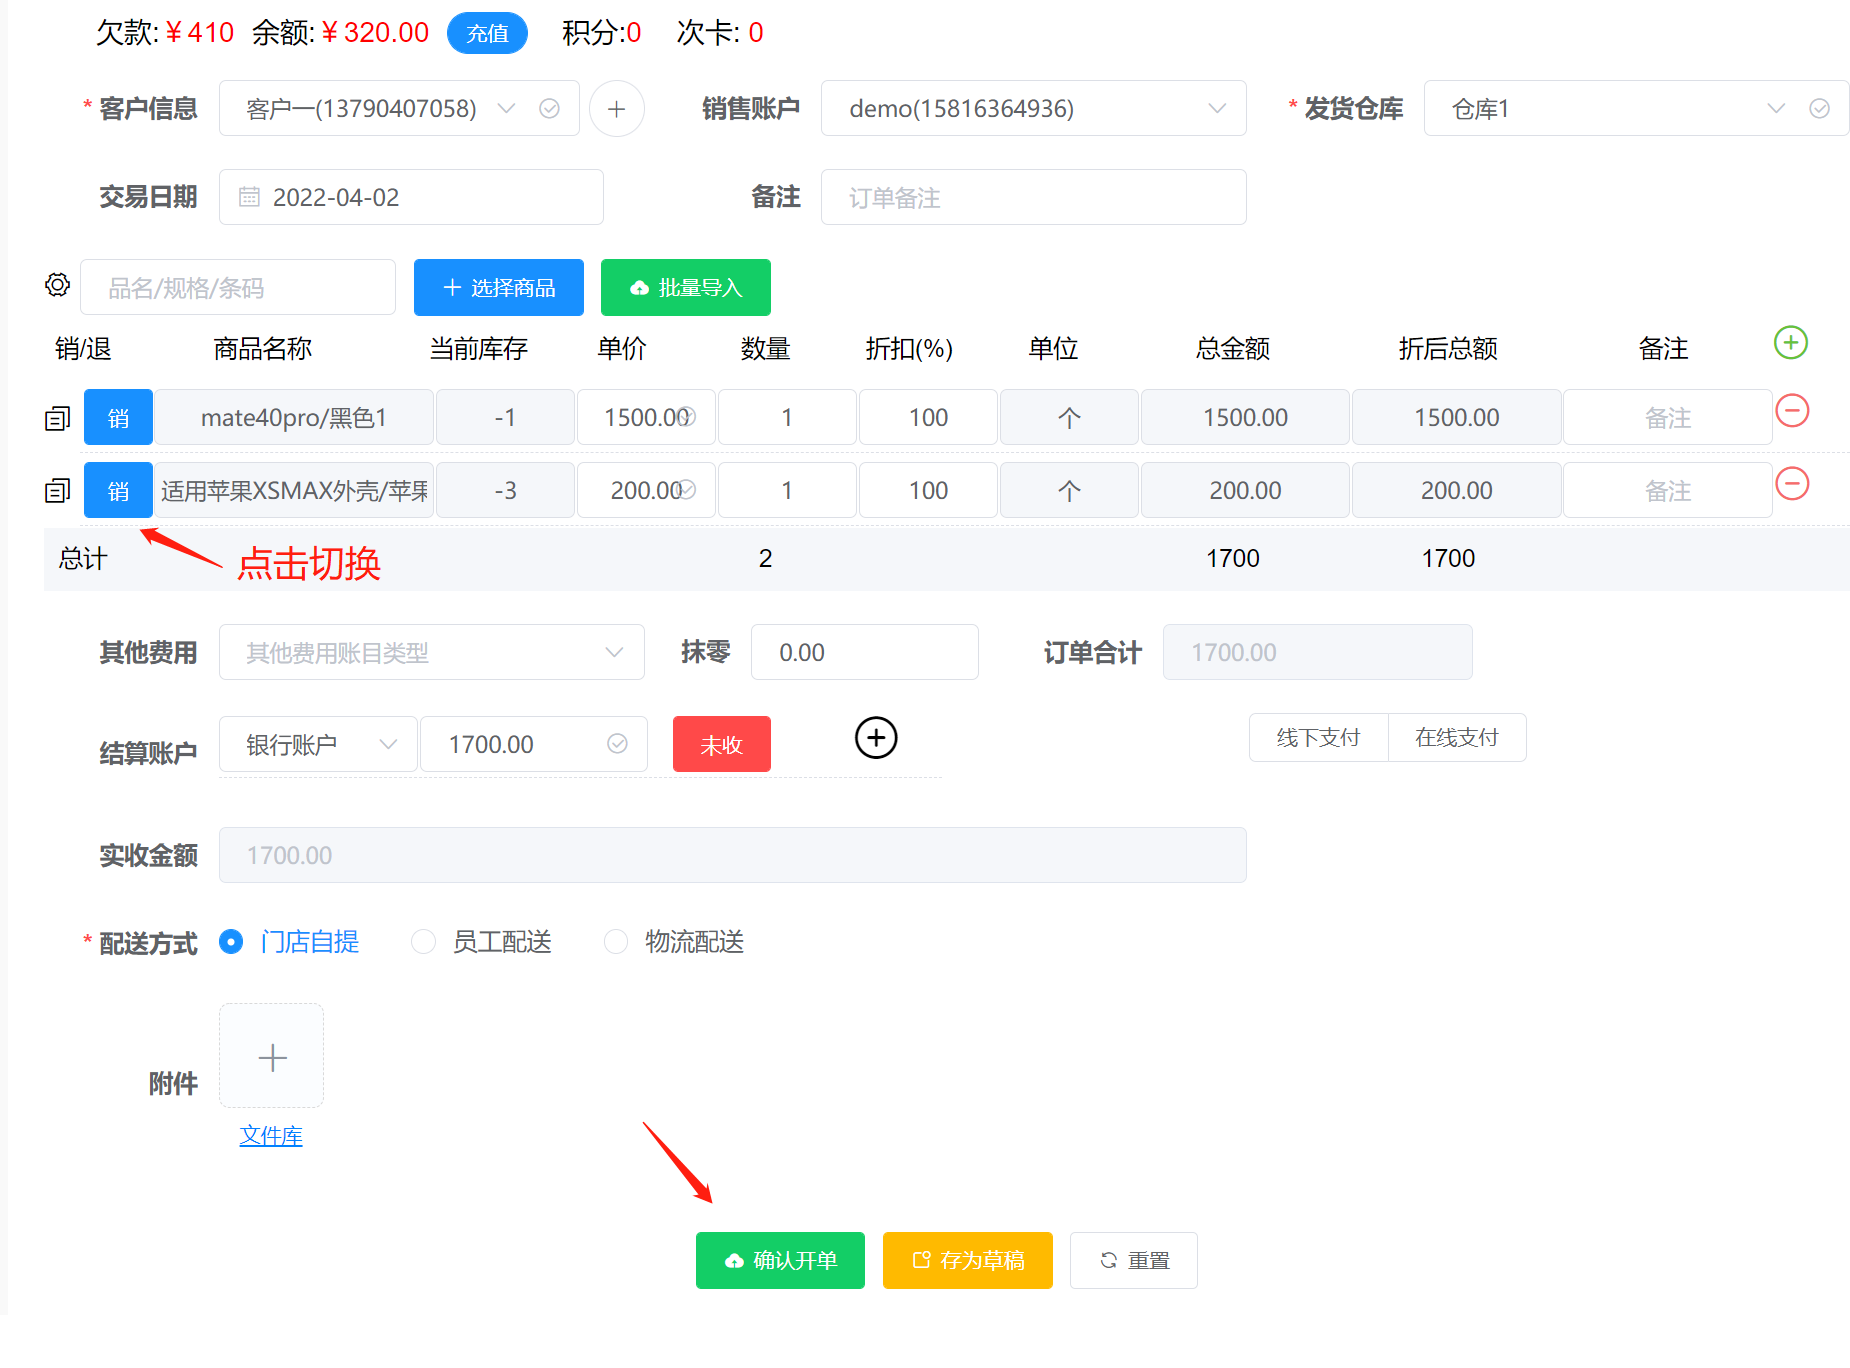Open 文件库 link
This screenshot has height=1368, width=1850.
[x=271, y=1136]
